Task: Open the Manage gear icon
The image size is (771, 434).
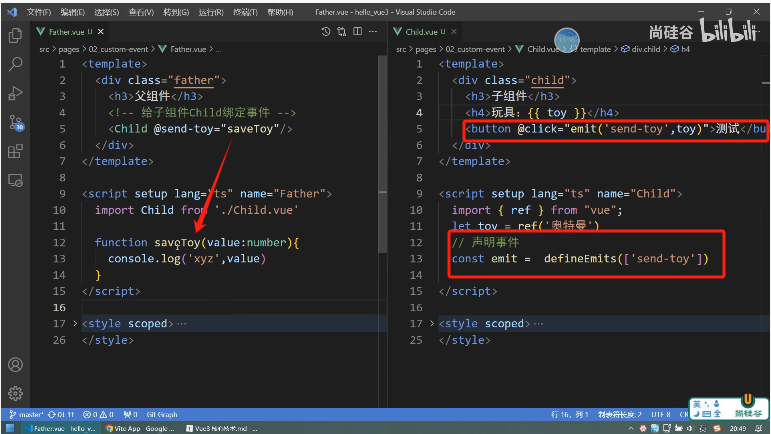Action: tap(15, 393)
